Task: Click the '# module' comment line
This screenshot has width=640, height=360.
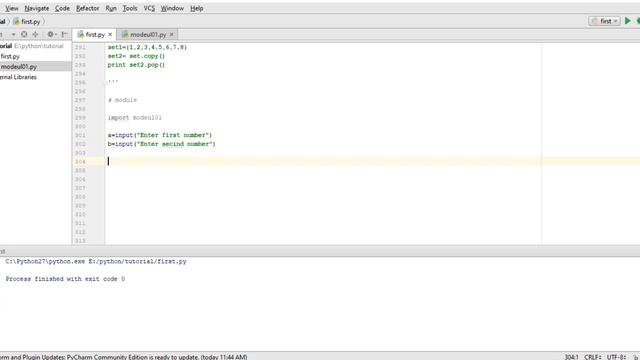Action: pyautogui.click(x=122, y=100)
